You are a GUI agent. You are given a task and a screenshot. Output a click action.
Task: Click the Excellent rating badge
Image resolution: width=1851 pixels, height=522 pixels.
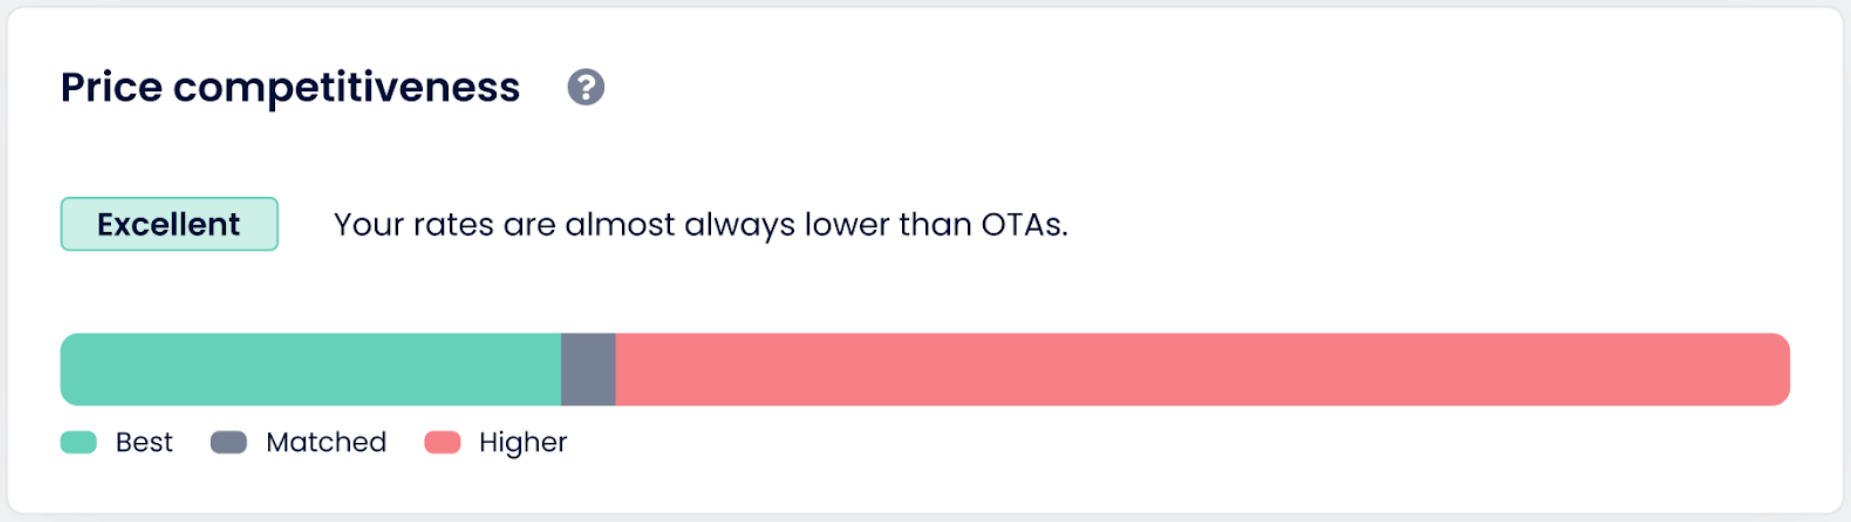(x=169, y=224)
